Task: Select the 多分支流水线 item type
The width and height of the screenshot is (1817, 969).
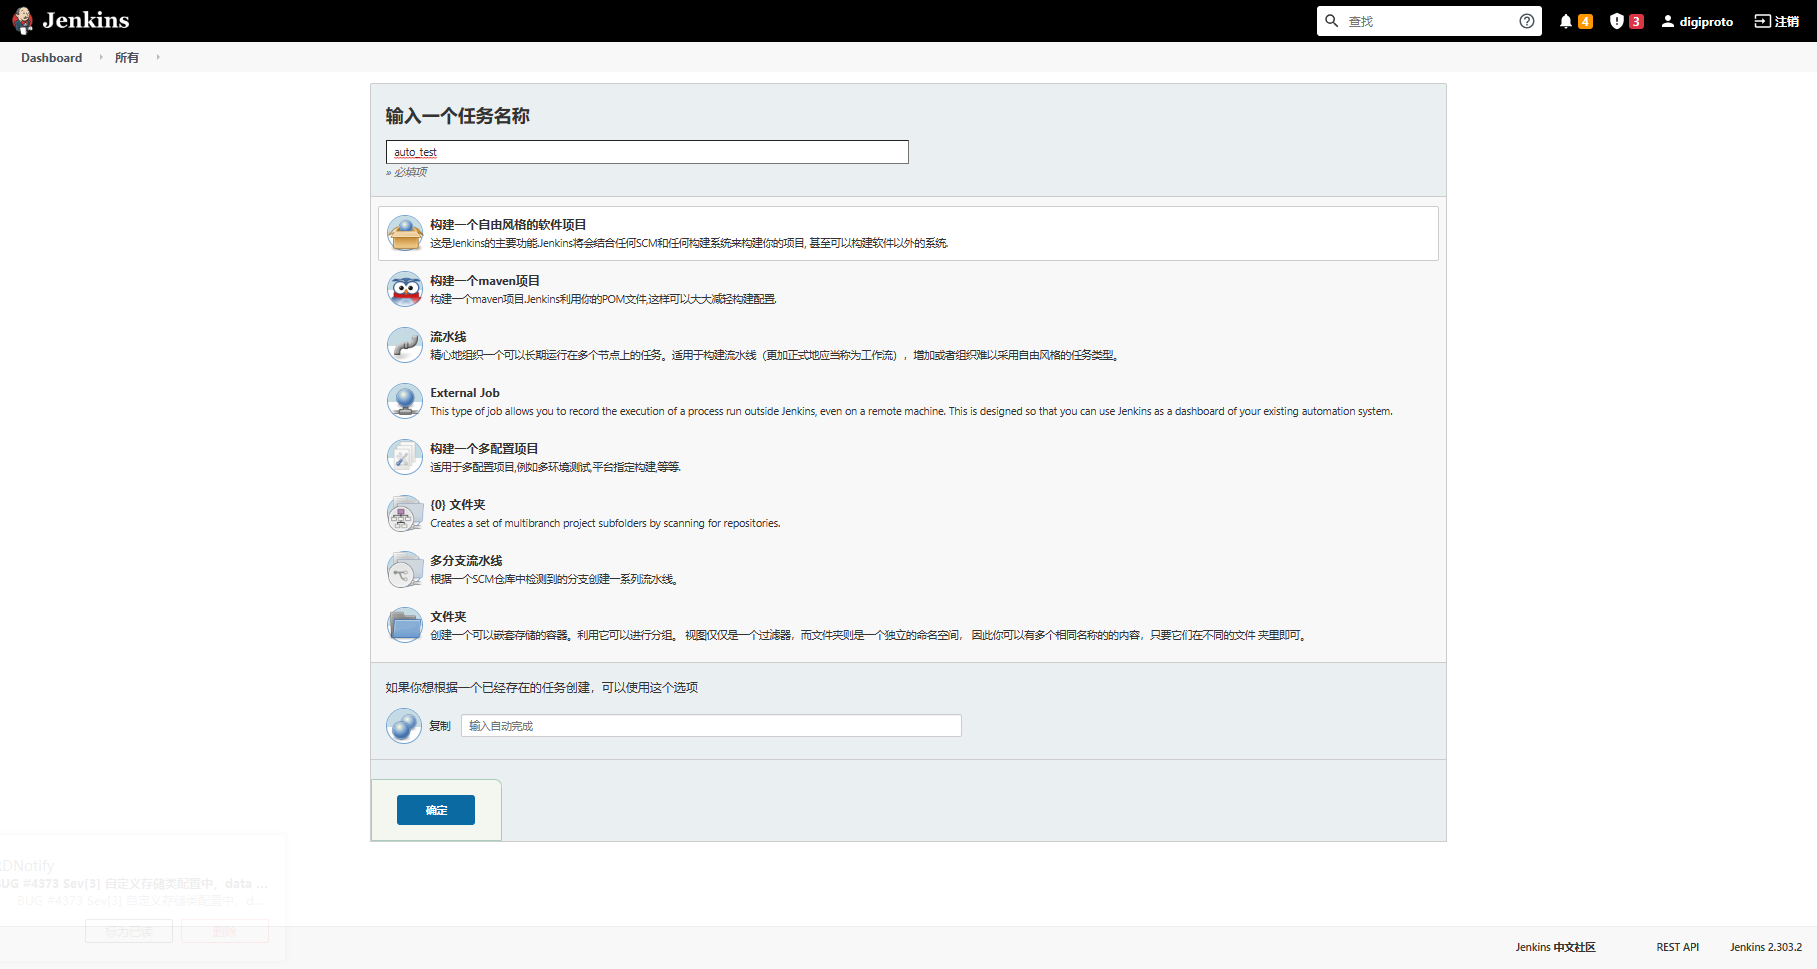Action: tap(466, 560)
